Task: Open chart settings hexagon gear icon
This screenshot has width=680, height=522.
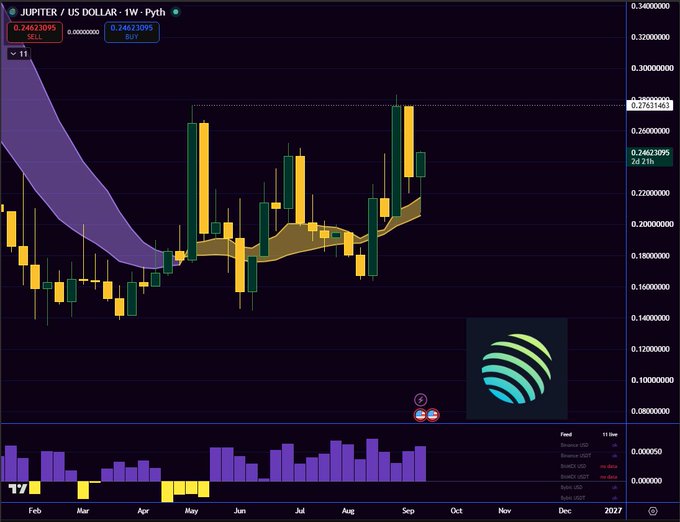Action: [653, 511]
